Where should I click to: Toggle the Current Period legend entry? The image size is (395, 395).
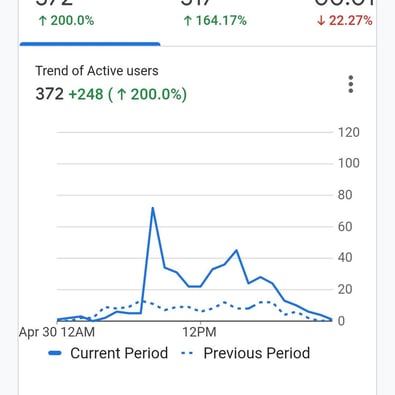tap(108, 353)
